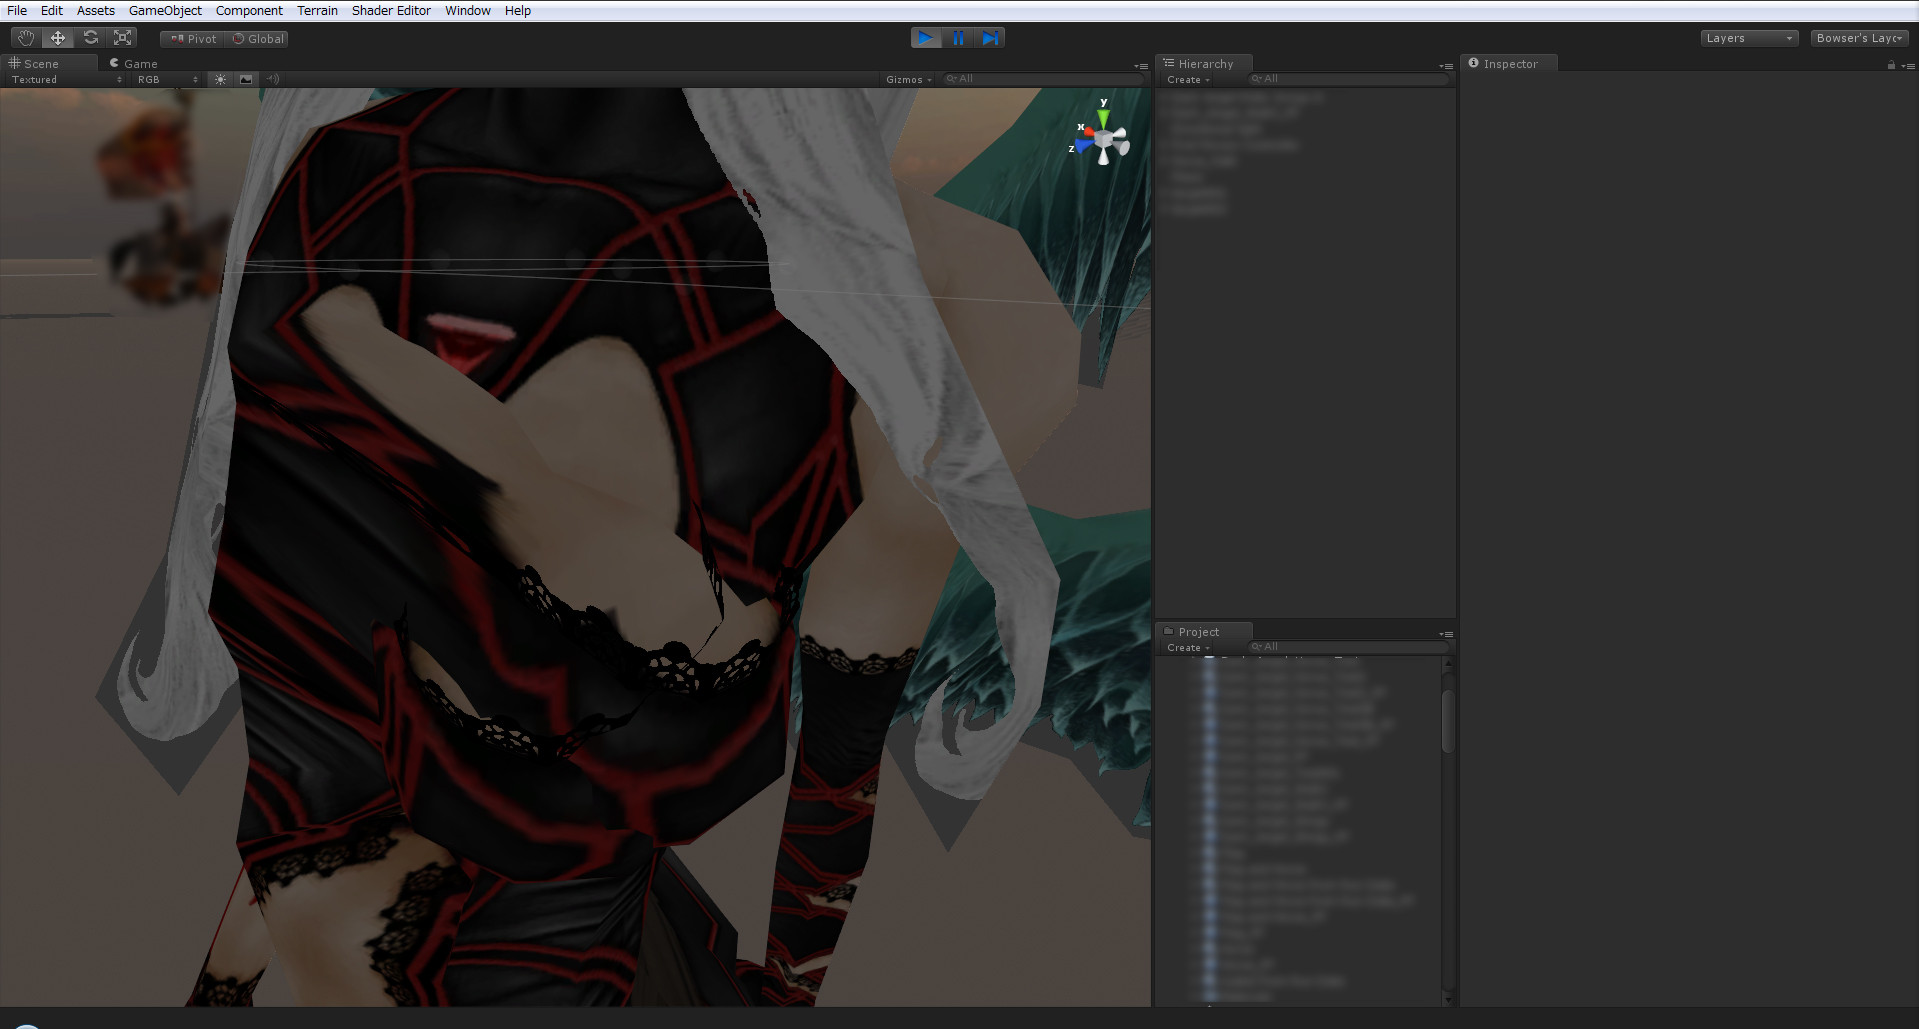Select the Rotate tool
The image size is (1919, 1029).
coord(90,37)
